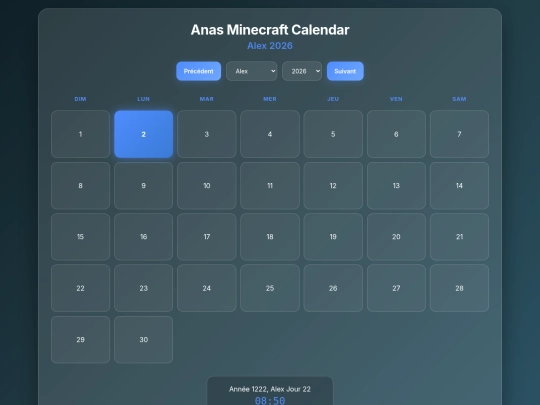
Task: Click the Alex 2026 subtitle
Action: point(270,45)
